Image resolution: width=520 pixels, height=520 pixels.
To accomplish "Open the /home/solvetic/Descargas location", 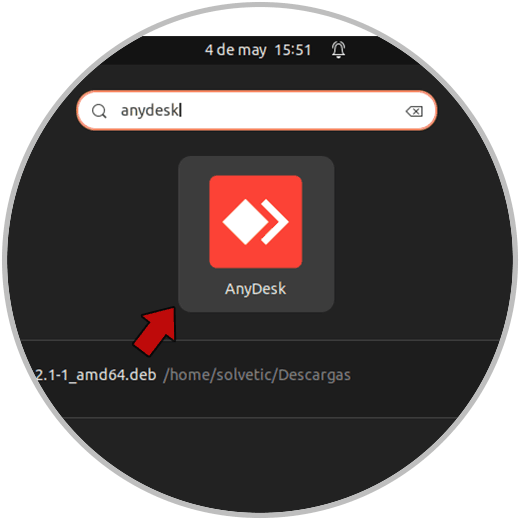I will pyautogui.click(x=257, y=375).
